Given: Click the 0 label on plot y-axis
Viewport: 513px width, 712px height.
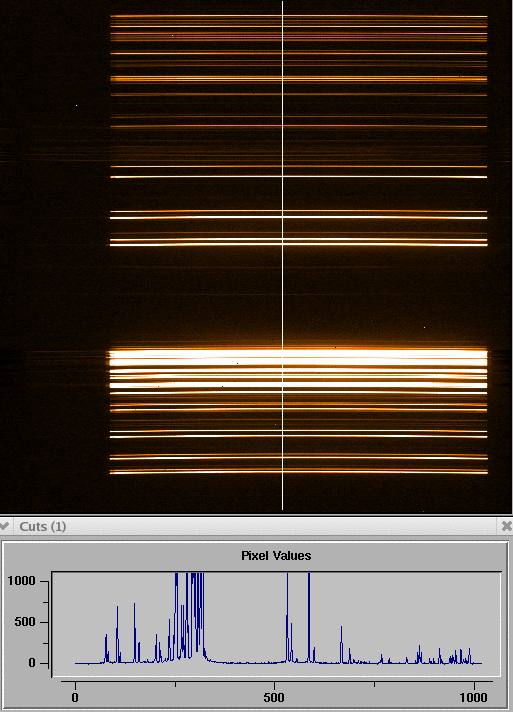Looking at the screenshot, I should 32,663.
